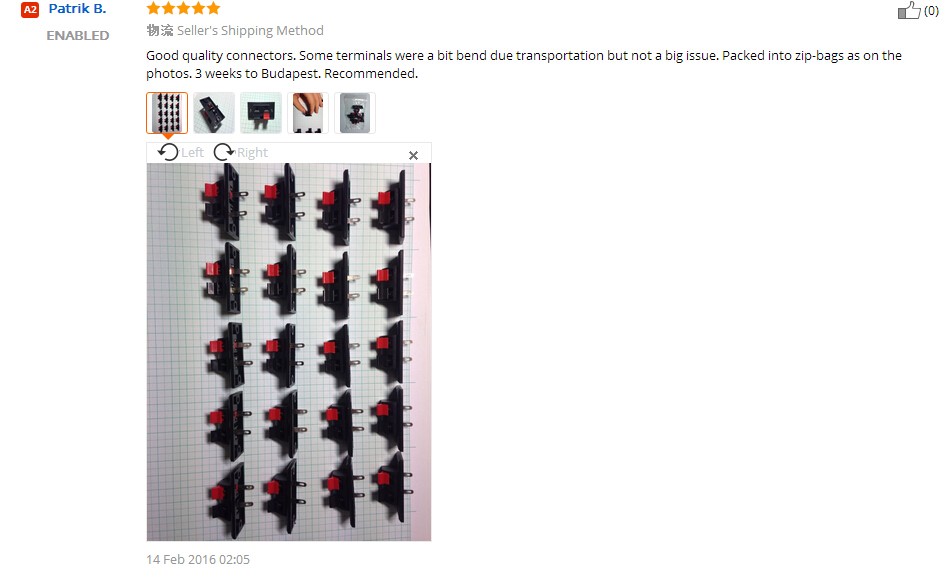The width and height of the screenshot is (951, 578).
Task: Click the five-star rating icons
Action: (183, 8)
